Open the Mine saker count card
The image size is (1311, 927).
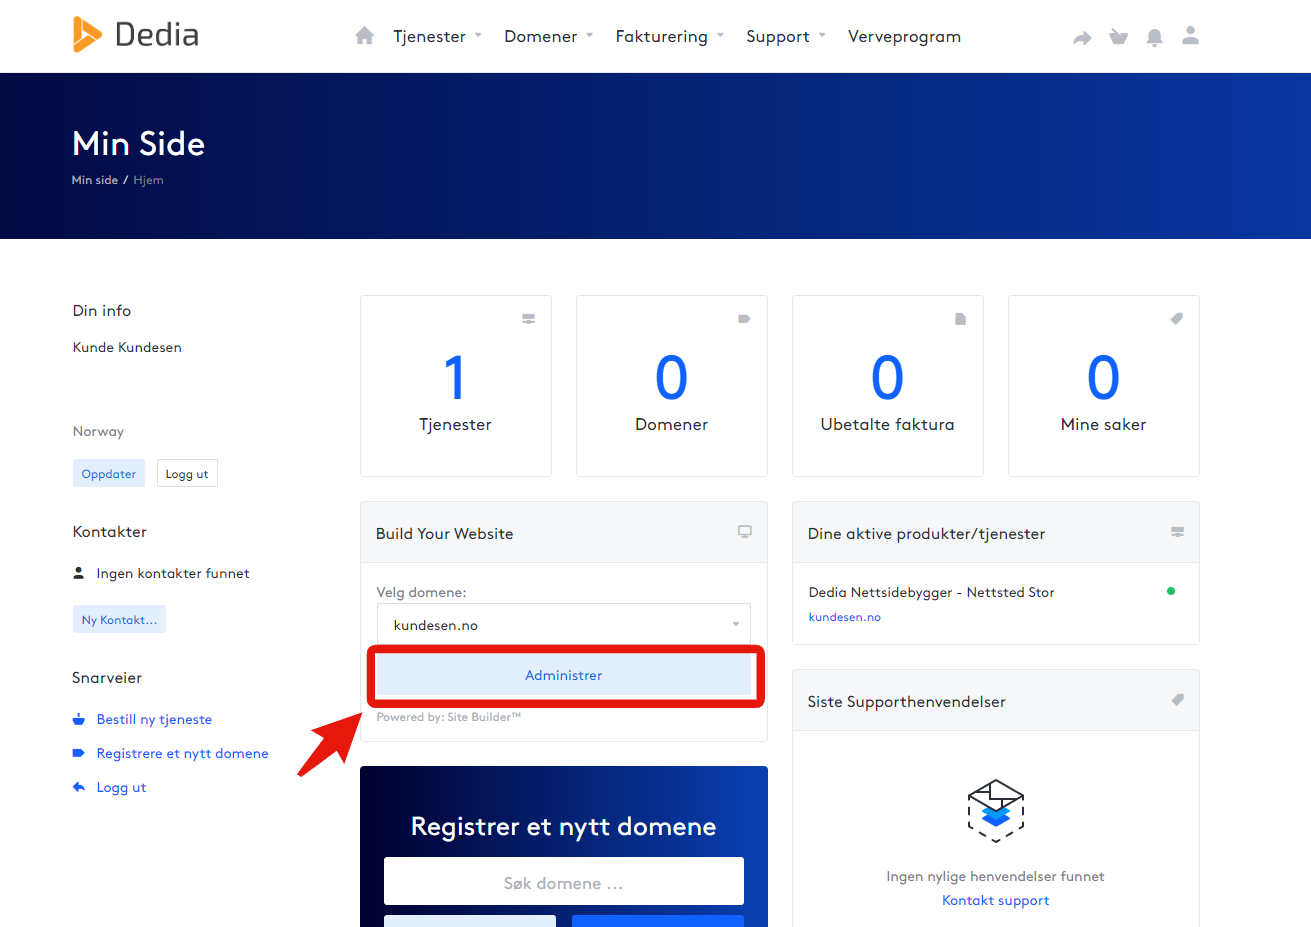(x=1104, y=386)
